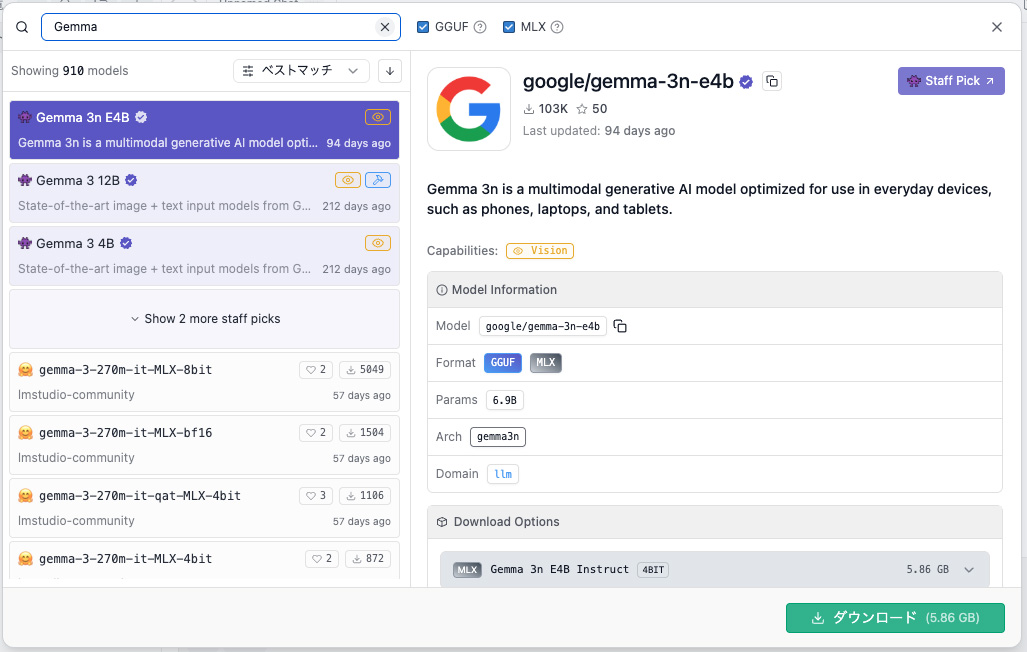Click the search magnifier icon

coord(22,27)
